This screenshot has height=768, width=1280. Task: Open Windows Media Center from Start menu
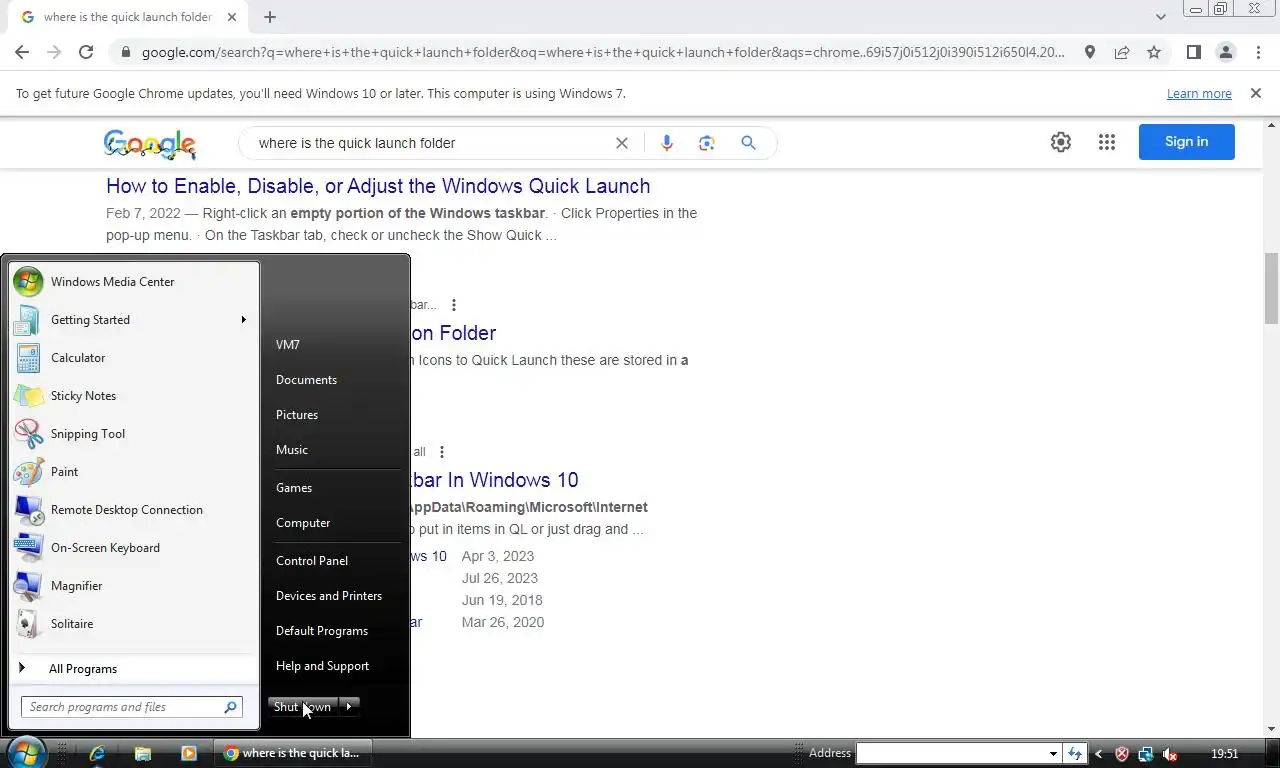coord(132,282)
